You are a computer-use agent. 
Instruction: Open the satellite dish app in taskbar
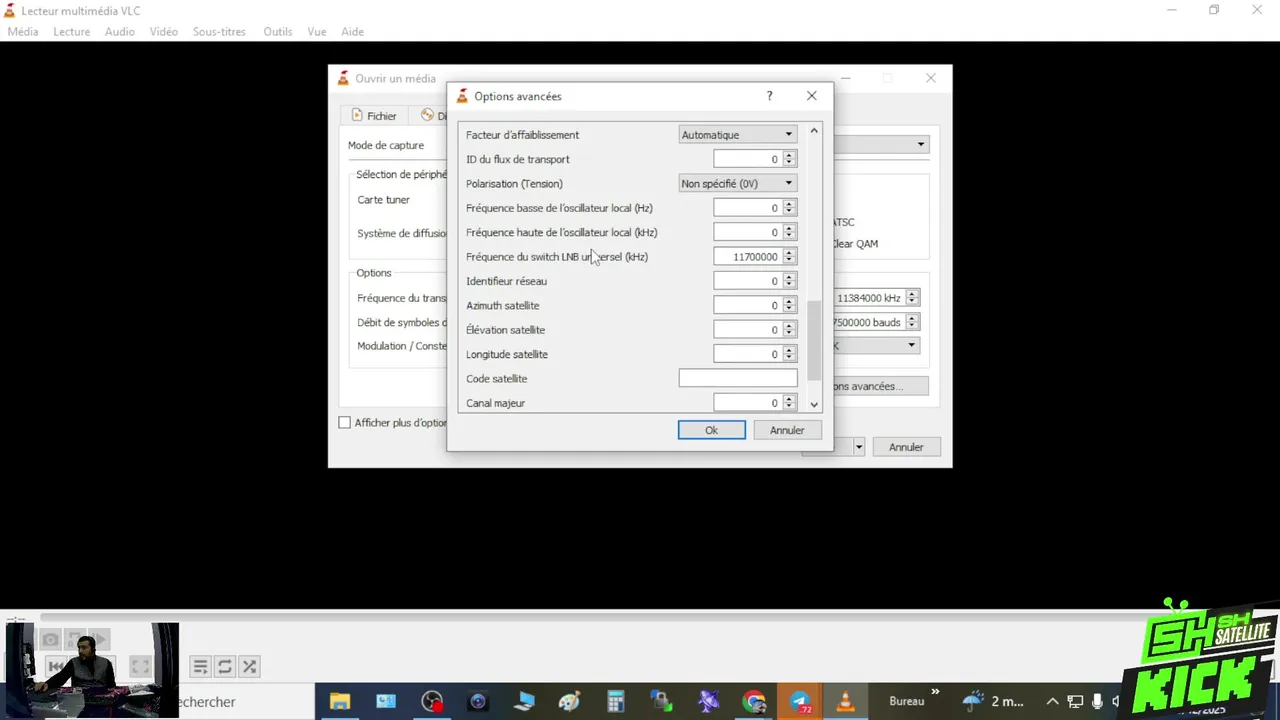(x=708, y=702)
